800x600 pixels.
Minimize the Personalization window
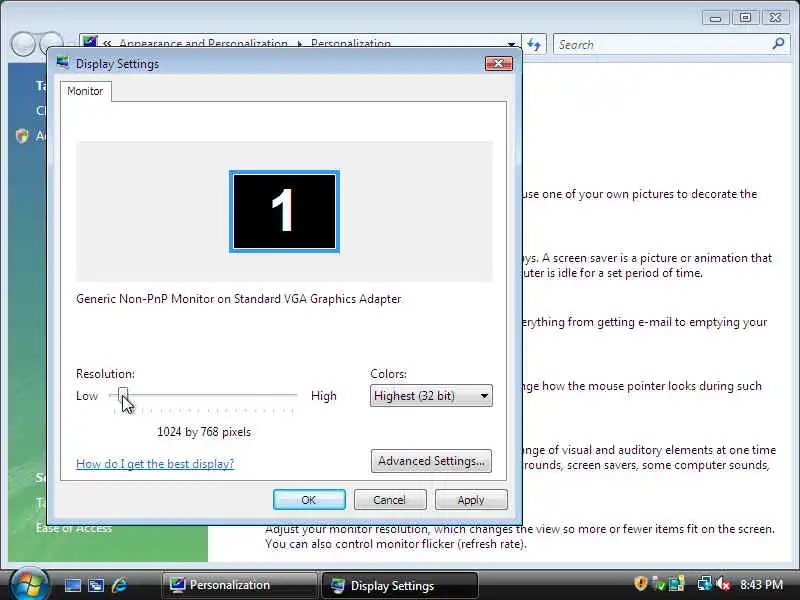[715, 18]
